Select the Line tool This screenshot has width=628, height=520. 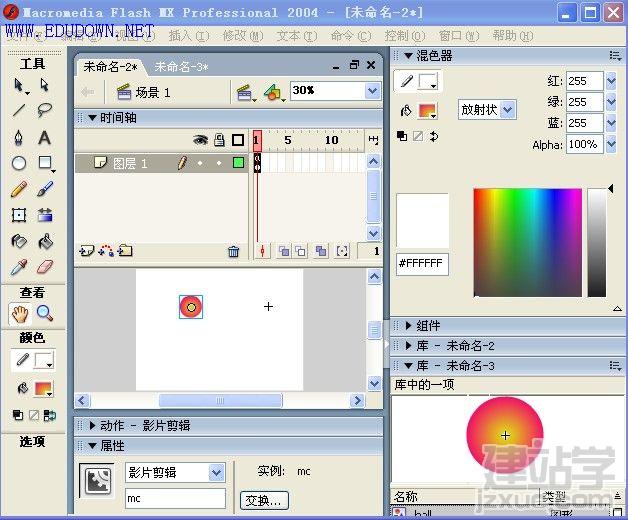point(18,110)
